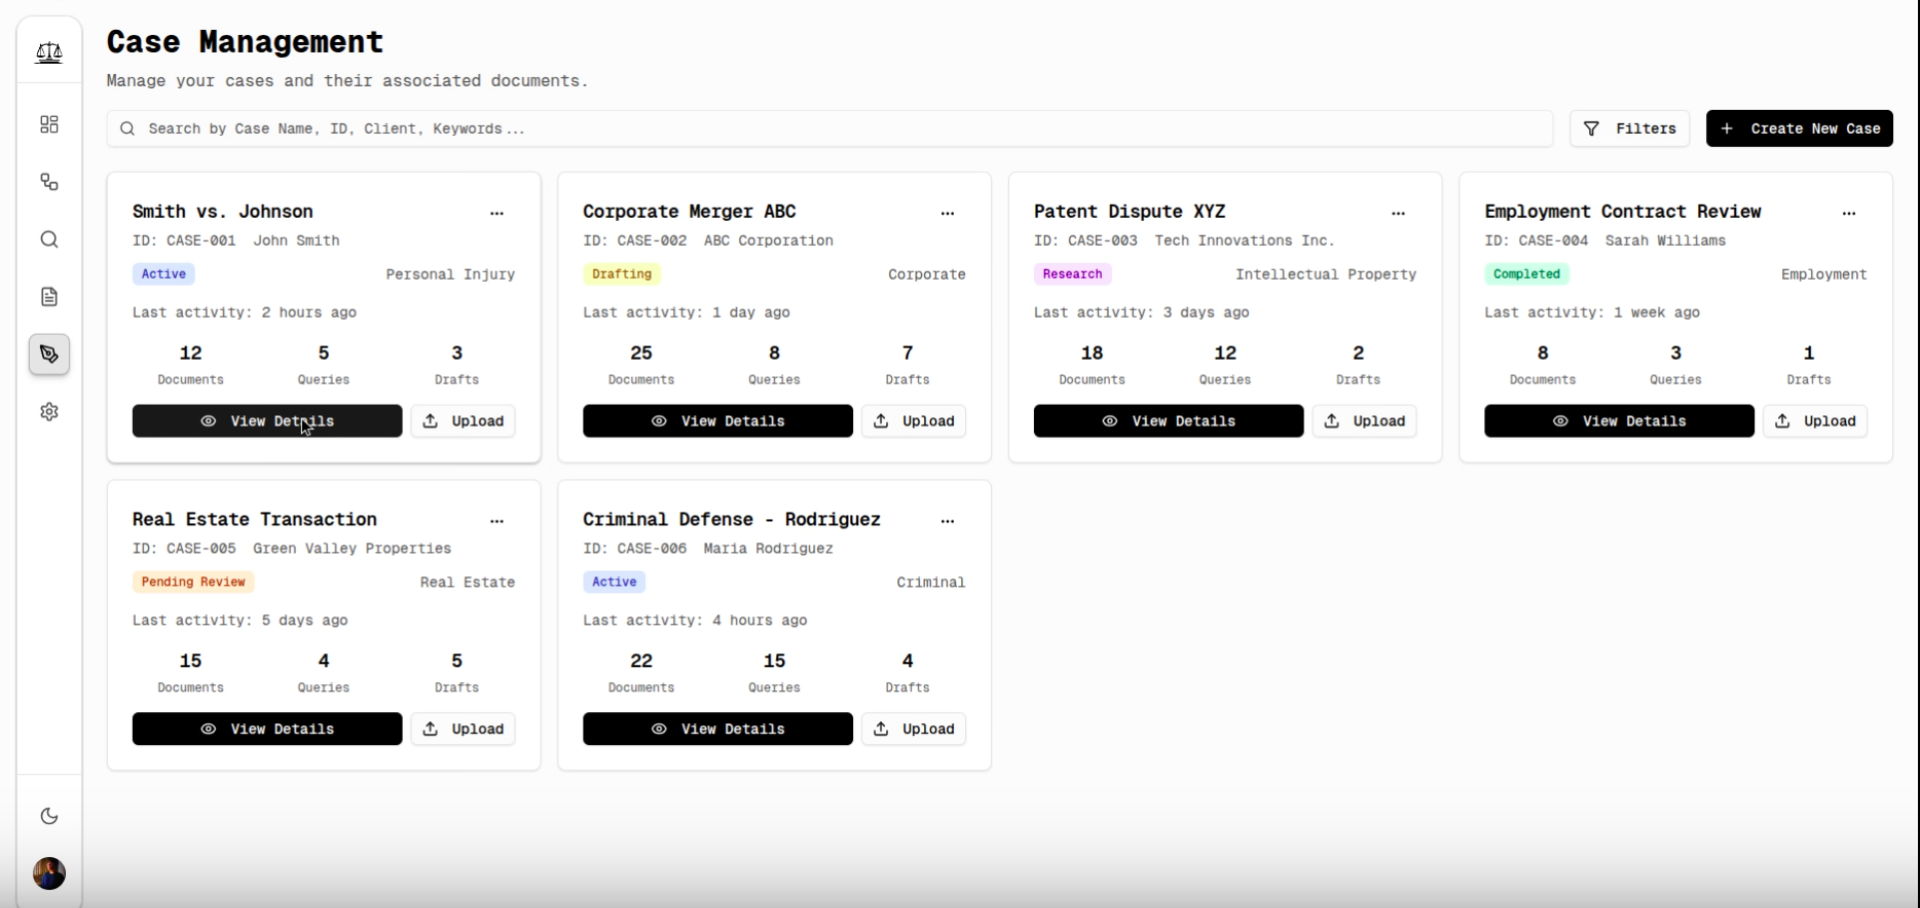Expand options menu for Patent Dispute XYZ

(x=1398, y=213)
